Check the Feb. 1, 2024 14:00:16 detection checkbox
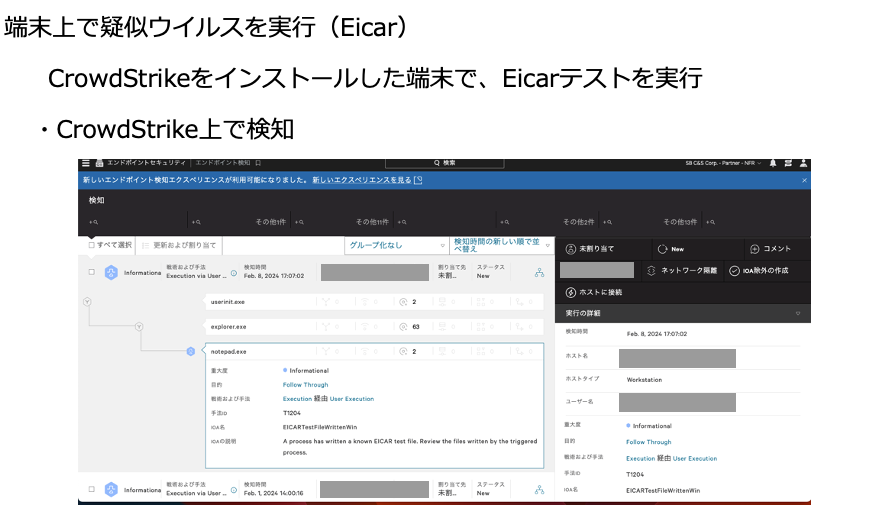The width and height of the screenshot is (886, 530). (92, 489)
